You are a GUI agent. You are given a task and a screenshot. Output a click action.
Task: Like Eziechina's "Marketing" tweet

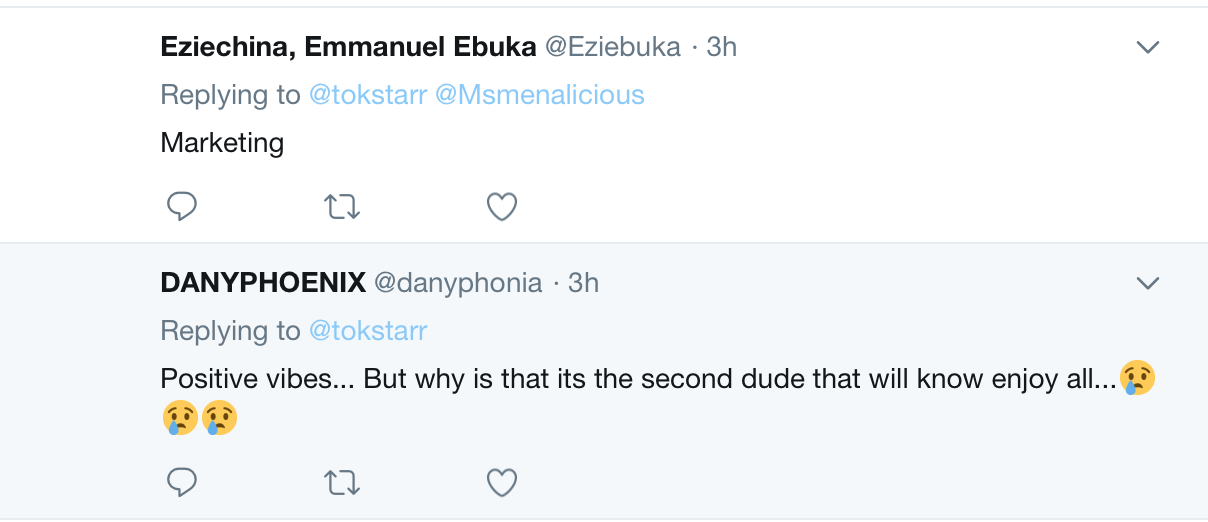coord(501,207)
